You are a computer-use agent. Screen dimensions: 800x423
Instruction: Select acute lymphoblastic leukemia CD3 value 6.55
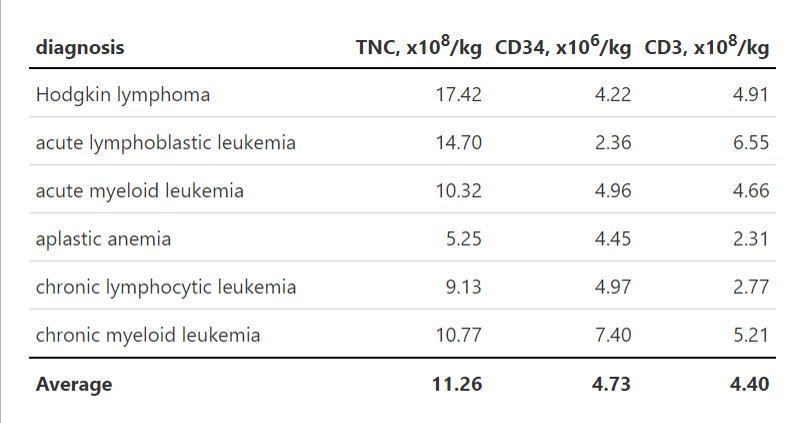click(x=750, y=143)
